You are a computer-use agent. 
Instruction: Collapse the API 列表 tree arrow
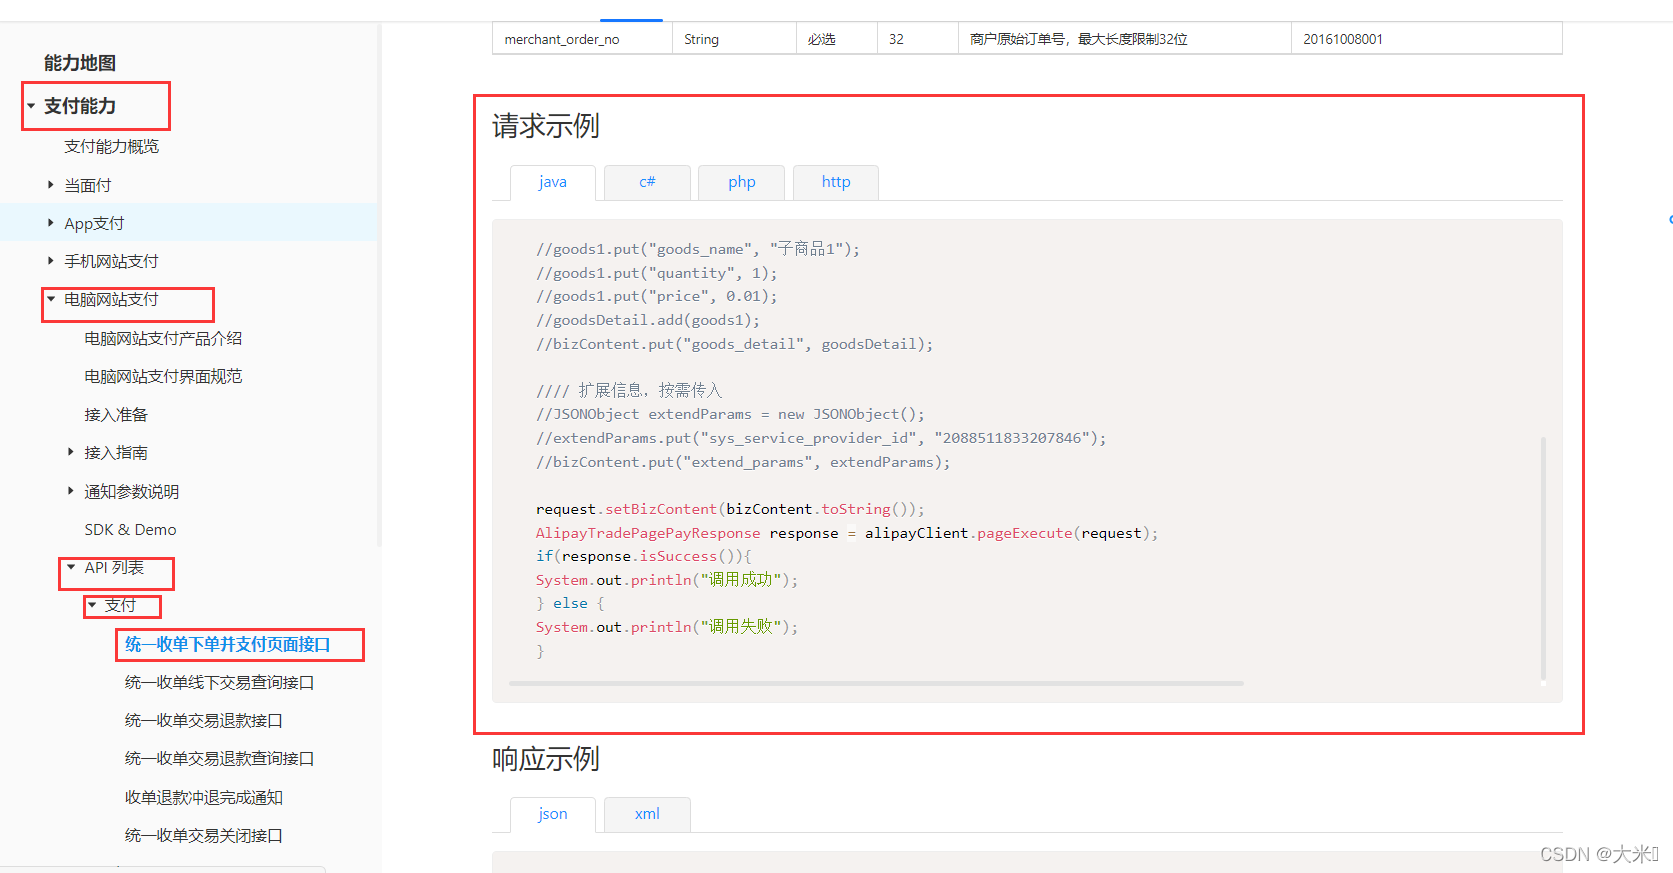pyautogui.click(x=71, y=567)
